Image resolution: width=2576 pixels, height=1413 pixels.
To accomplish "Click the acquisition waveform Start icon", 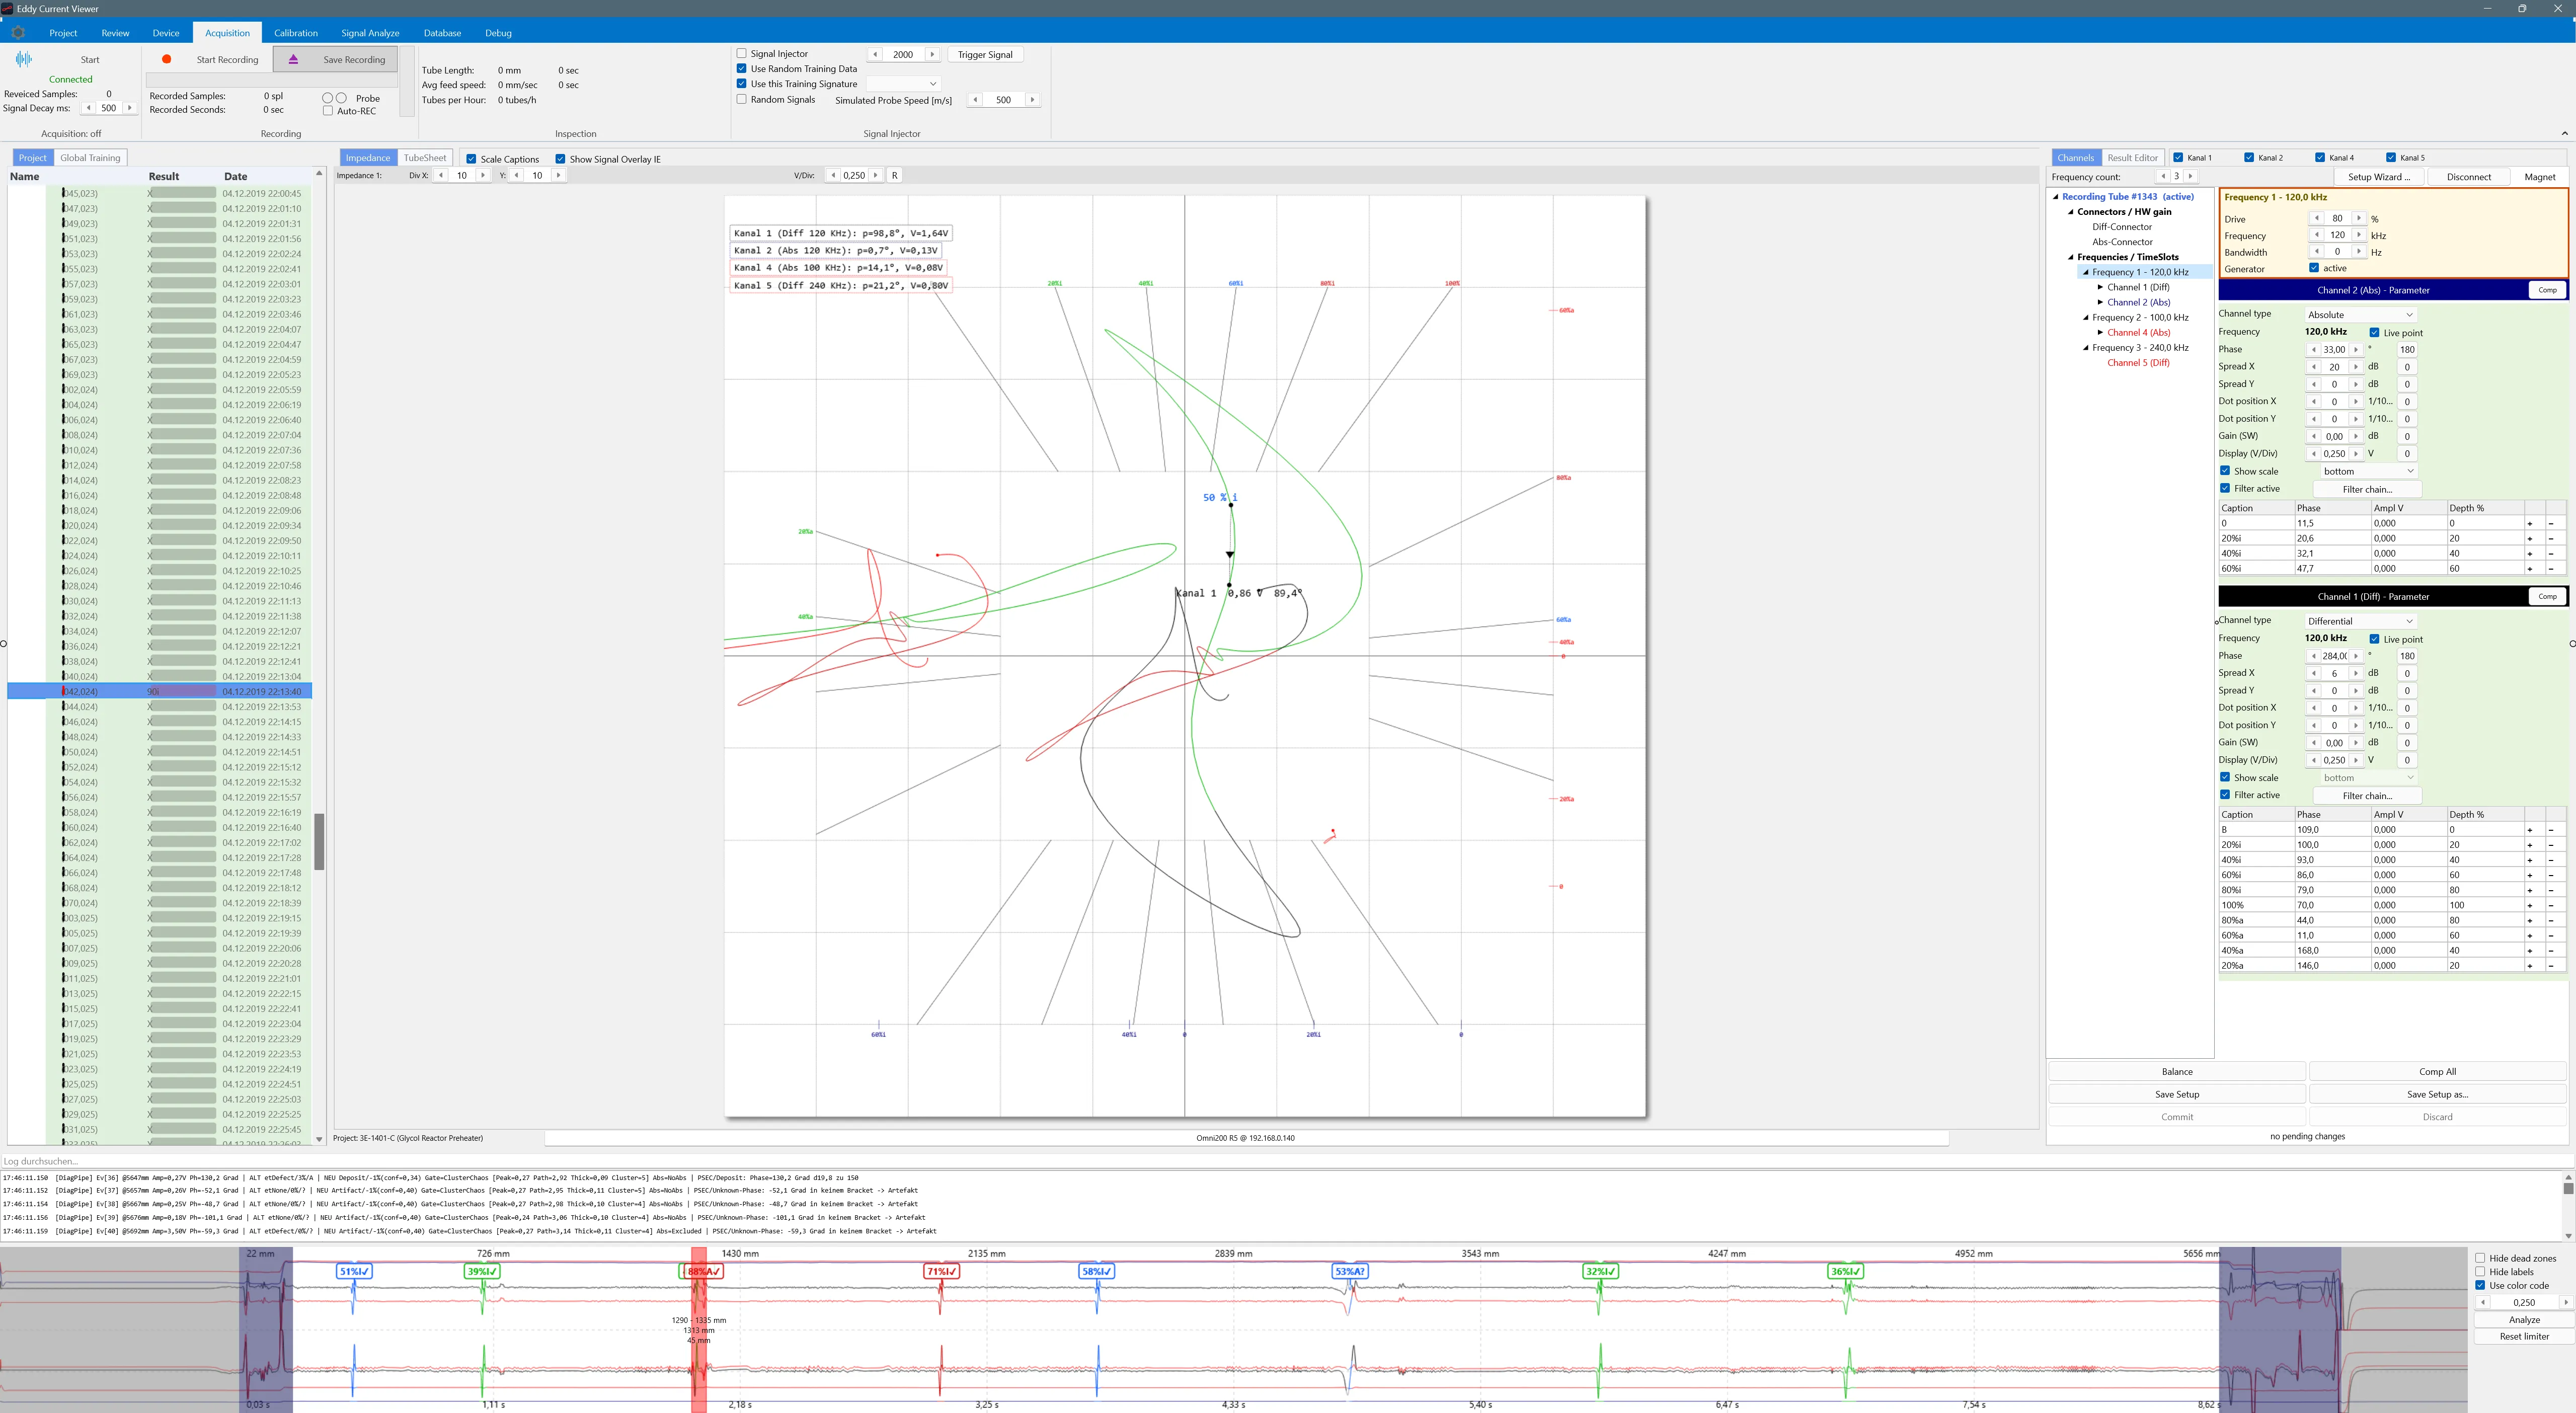I will [x=23, y=59].
